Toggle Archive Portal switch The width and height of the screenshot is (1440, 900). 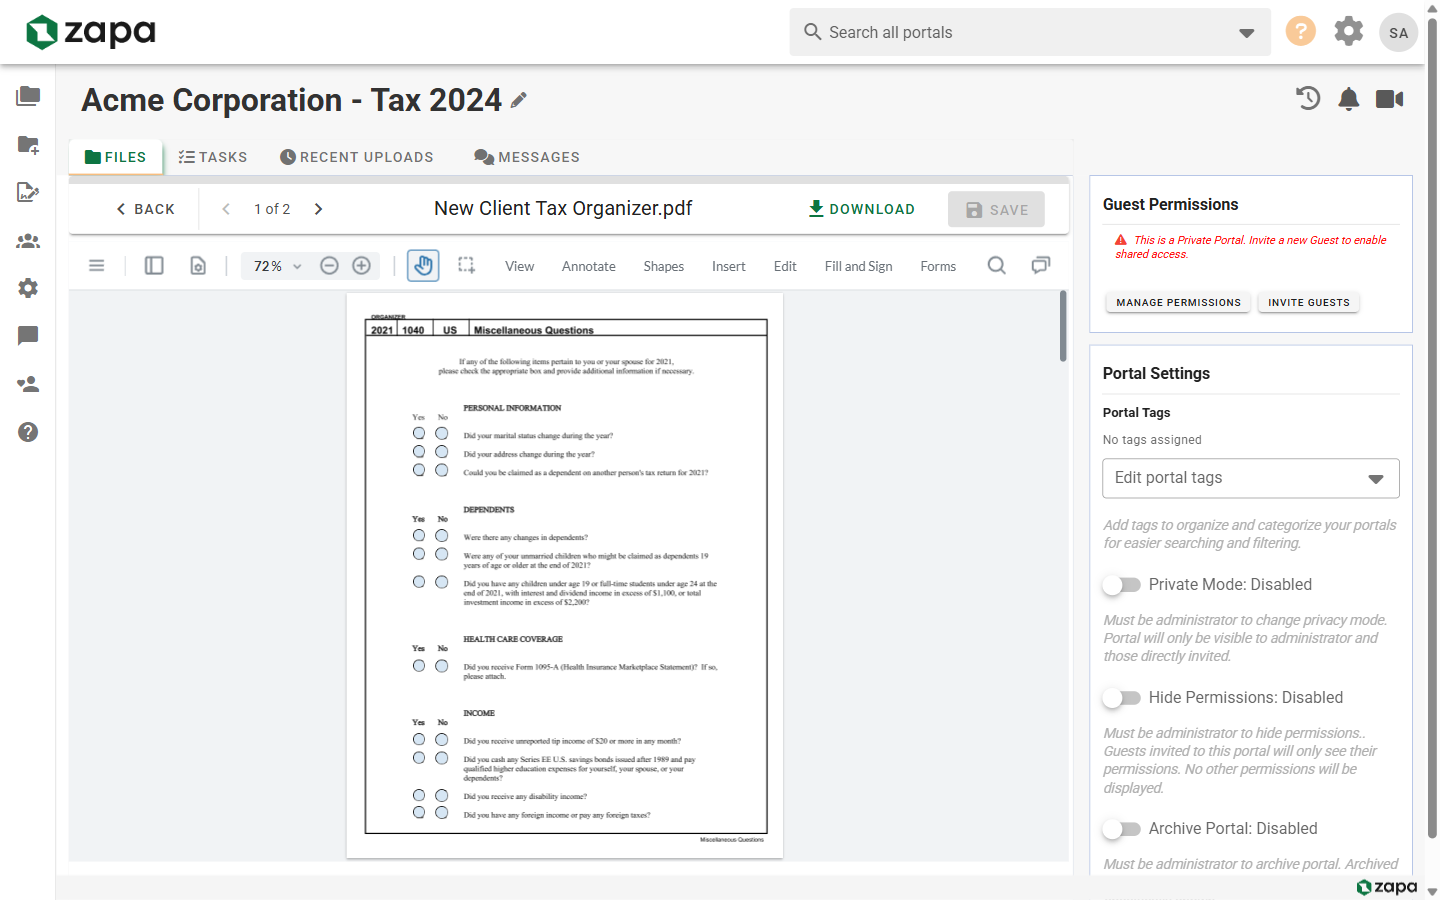click(x=1122, y=829)
